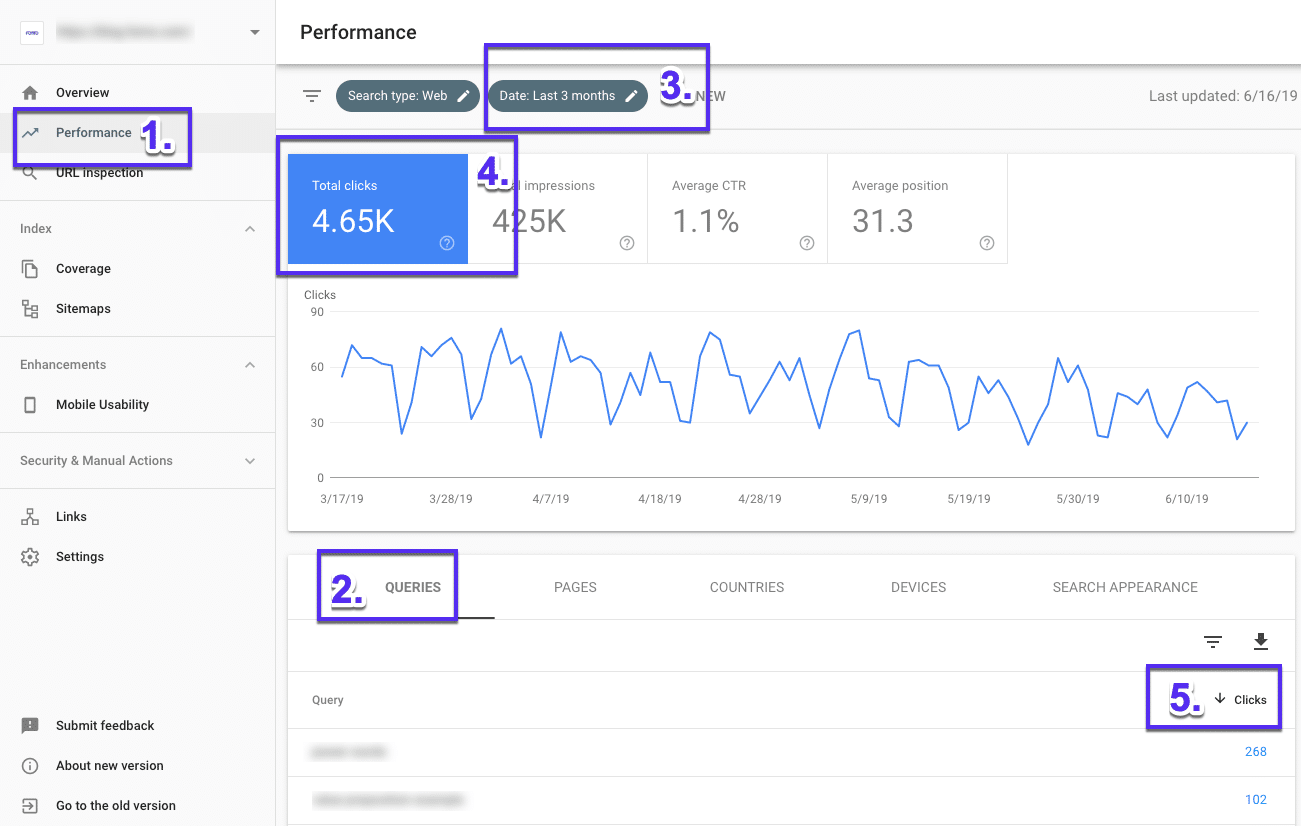Image resolution: width=1301 pixels, height=826 pixels.
Task: Collapse the Index section
Action: point(249,228)
